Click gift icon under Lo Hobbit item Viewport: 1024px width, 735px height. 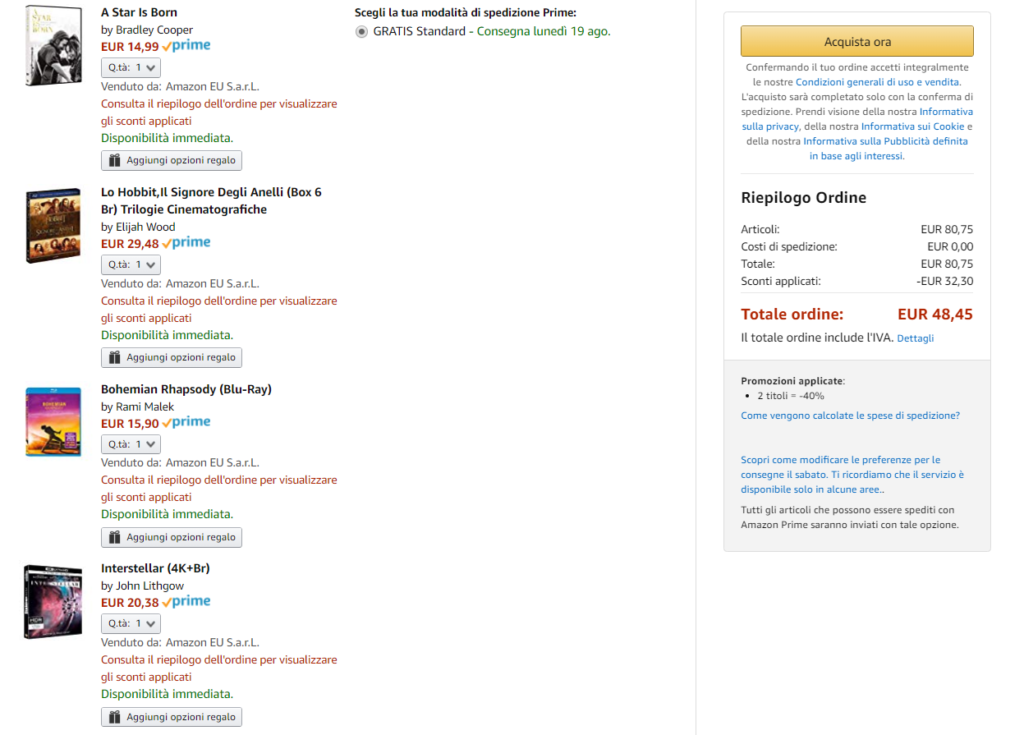point(115,358)
